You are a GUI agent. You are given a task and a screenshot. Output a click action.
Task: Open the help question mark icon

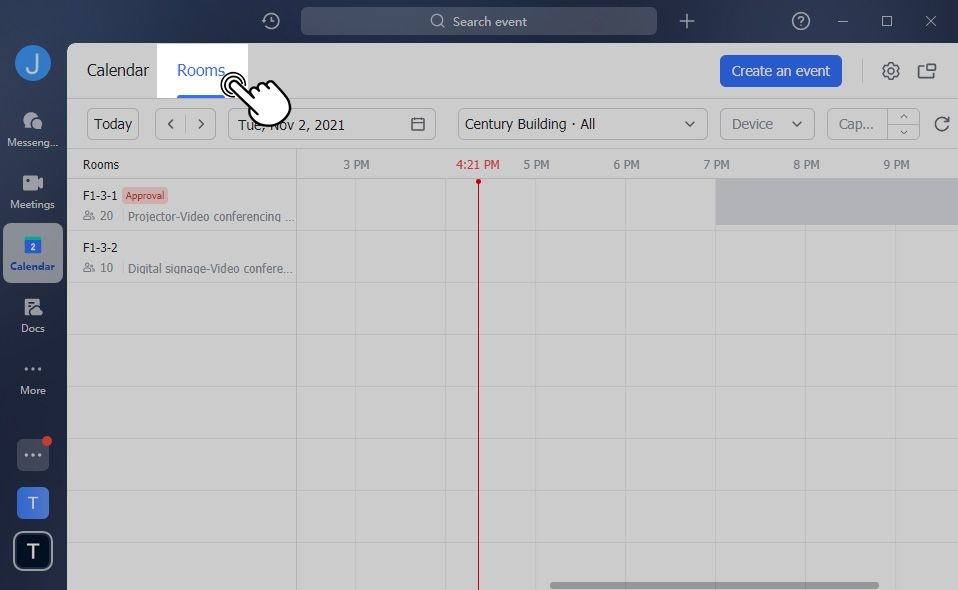click(800, 21)
